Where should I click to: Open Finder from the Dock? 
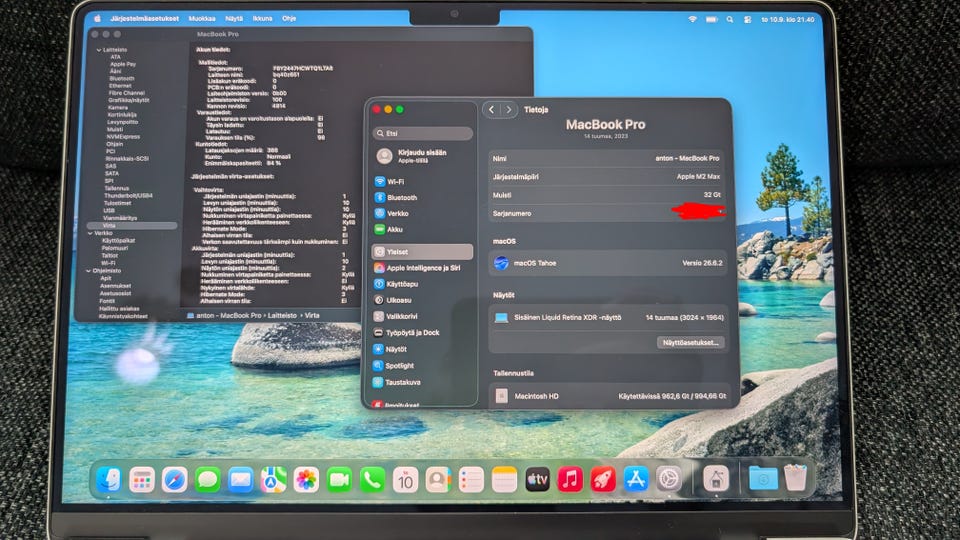(109, 479)
